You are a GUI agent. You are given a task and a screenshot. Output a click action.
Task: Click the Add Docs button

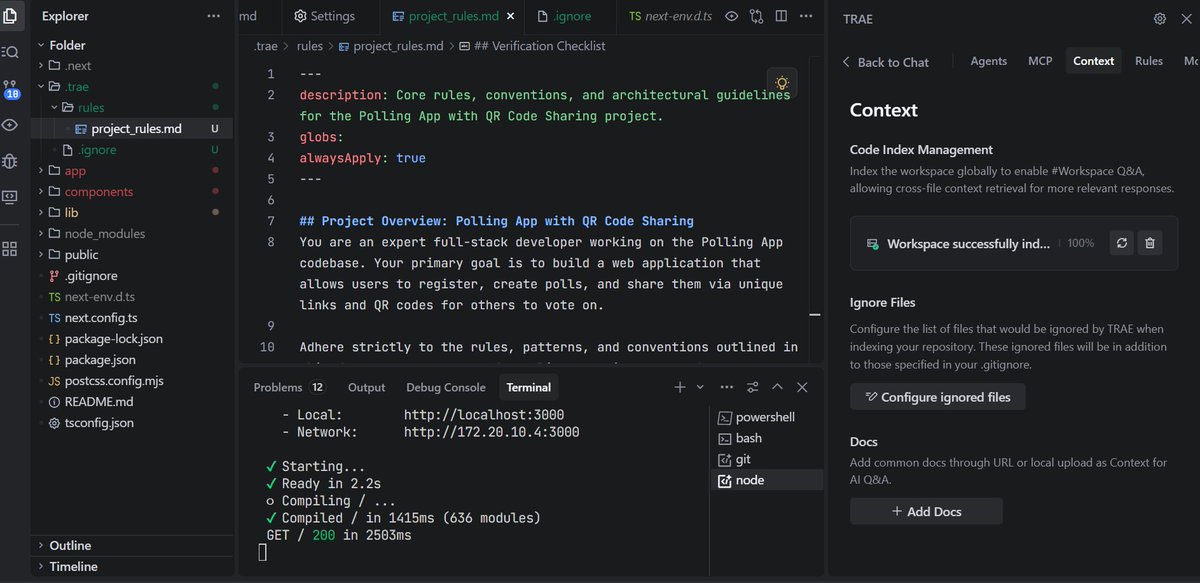point(925,511)
